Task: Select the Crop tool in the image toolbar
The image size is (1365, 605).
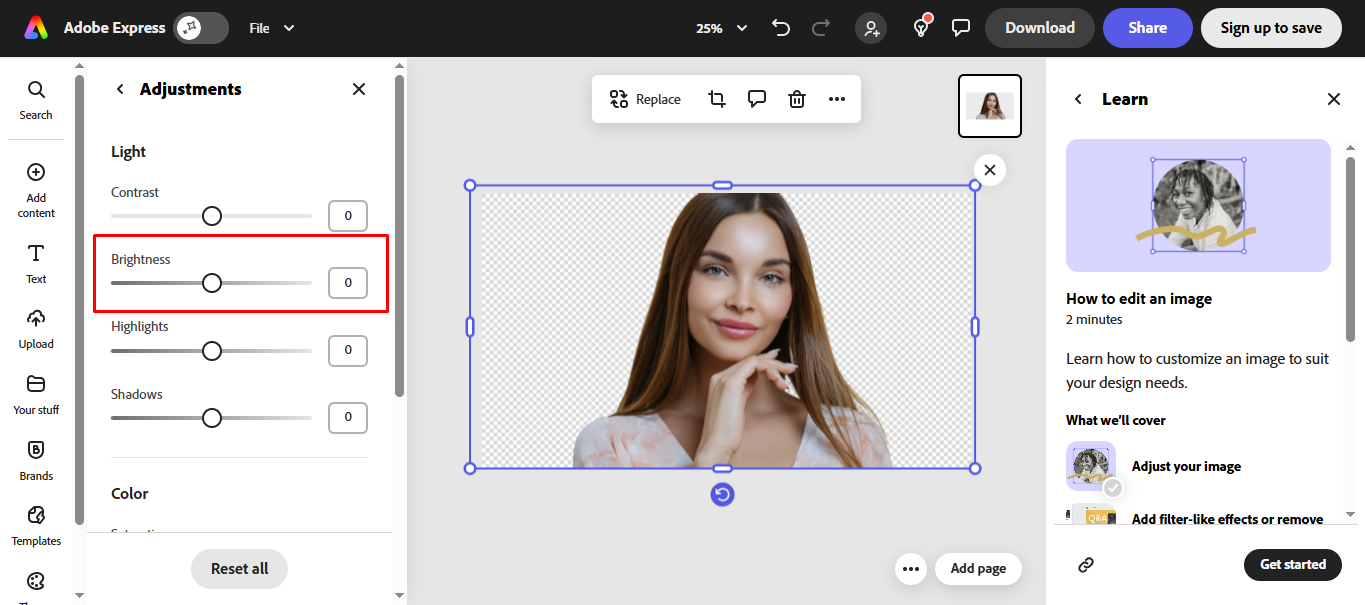Action: 716,98
